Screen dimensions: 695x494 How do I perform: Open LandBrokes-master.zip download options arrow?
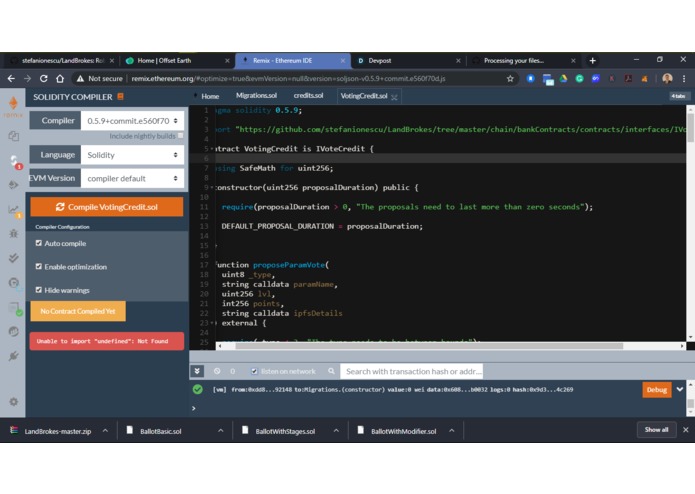pos(105,431)
